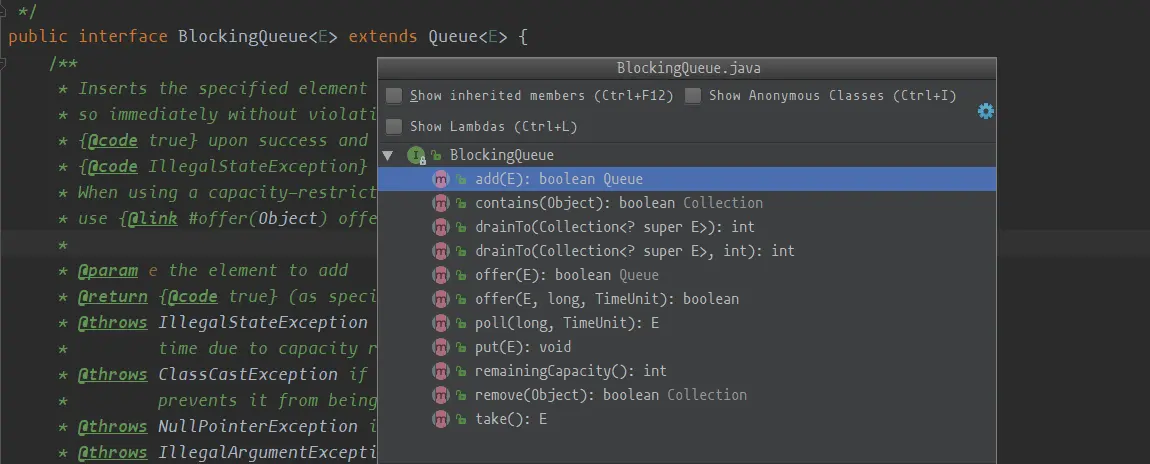Click method icon beside take()
This screenshot has height=464, width=1150.
[x=441, y=419]
